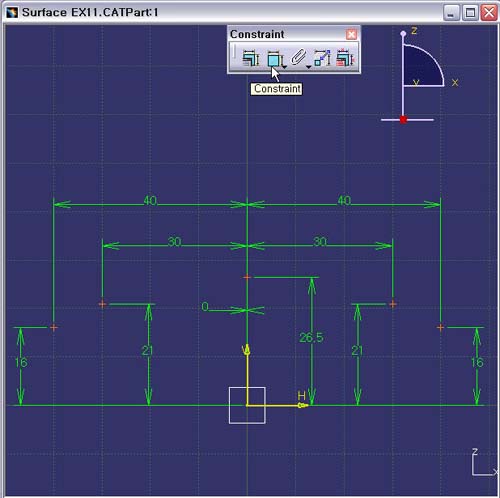
Task: Select the Constraint tool icon
Action: point(274,59)
